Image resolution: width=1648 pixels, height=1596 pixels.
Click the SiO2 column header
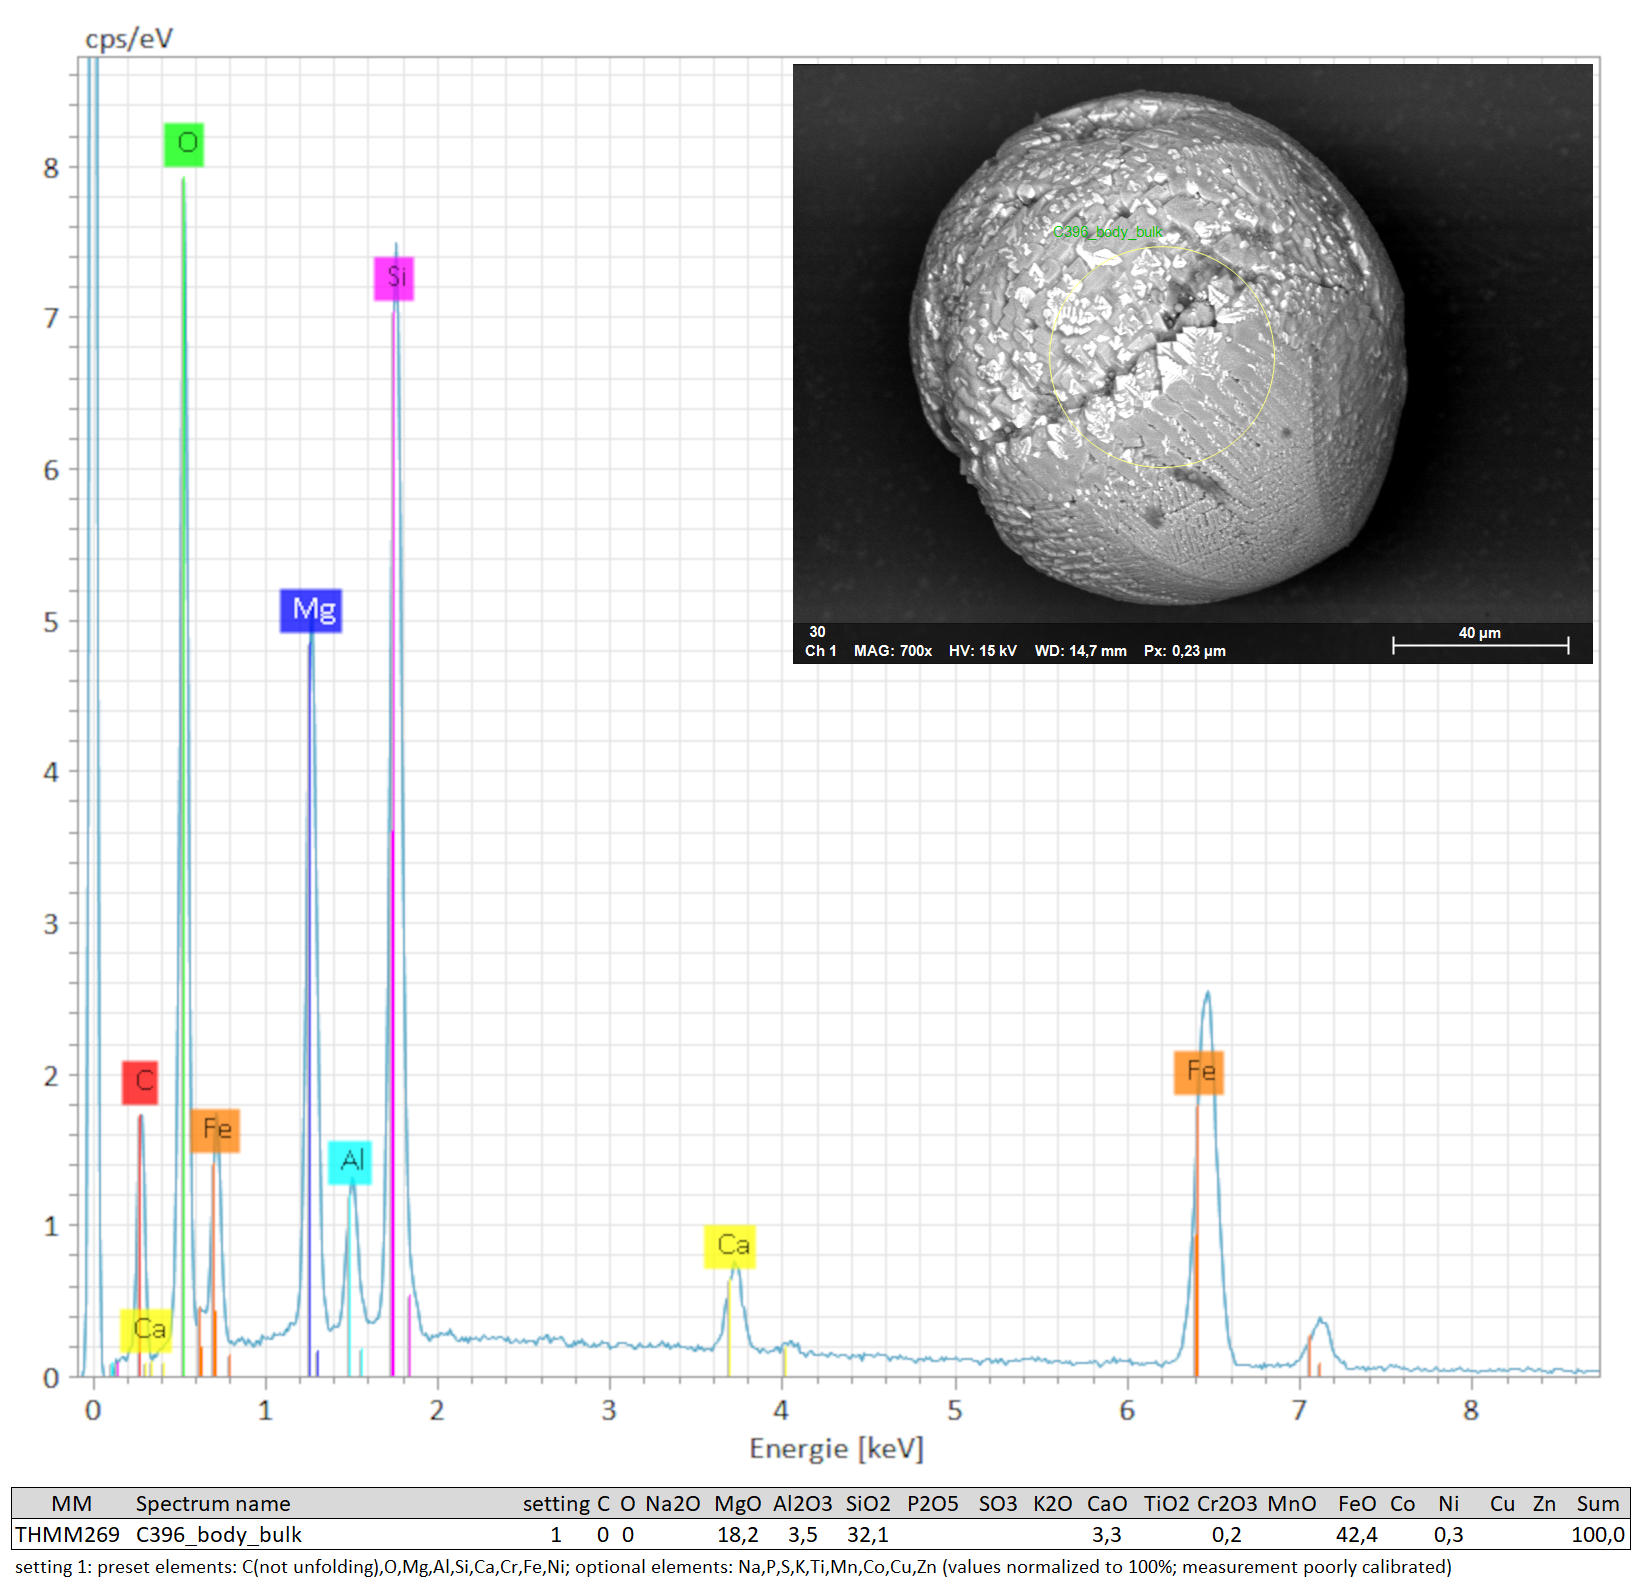click(x=867, y=1504)
